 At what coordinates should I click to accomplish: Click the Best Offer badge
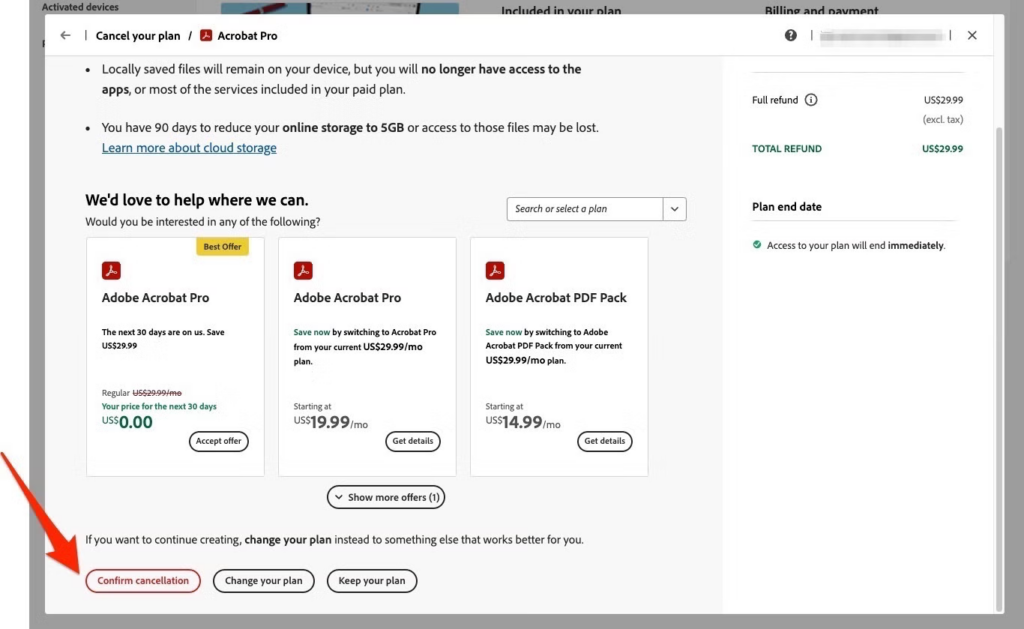tap(222, 246)
